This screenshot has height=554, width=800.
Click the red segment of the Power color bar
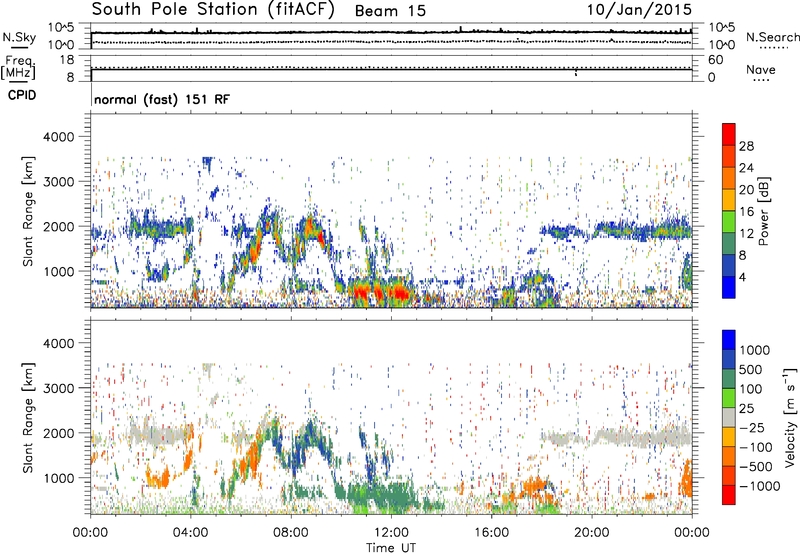pyautogui.click(x=729, y=134)
